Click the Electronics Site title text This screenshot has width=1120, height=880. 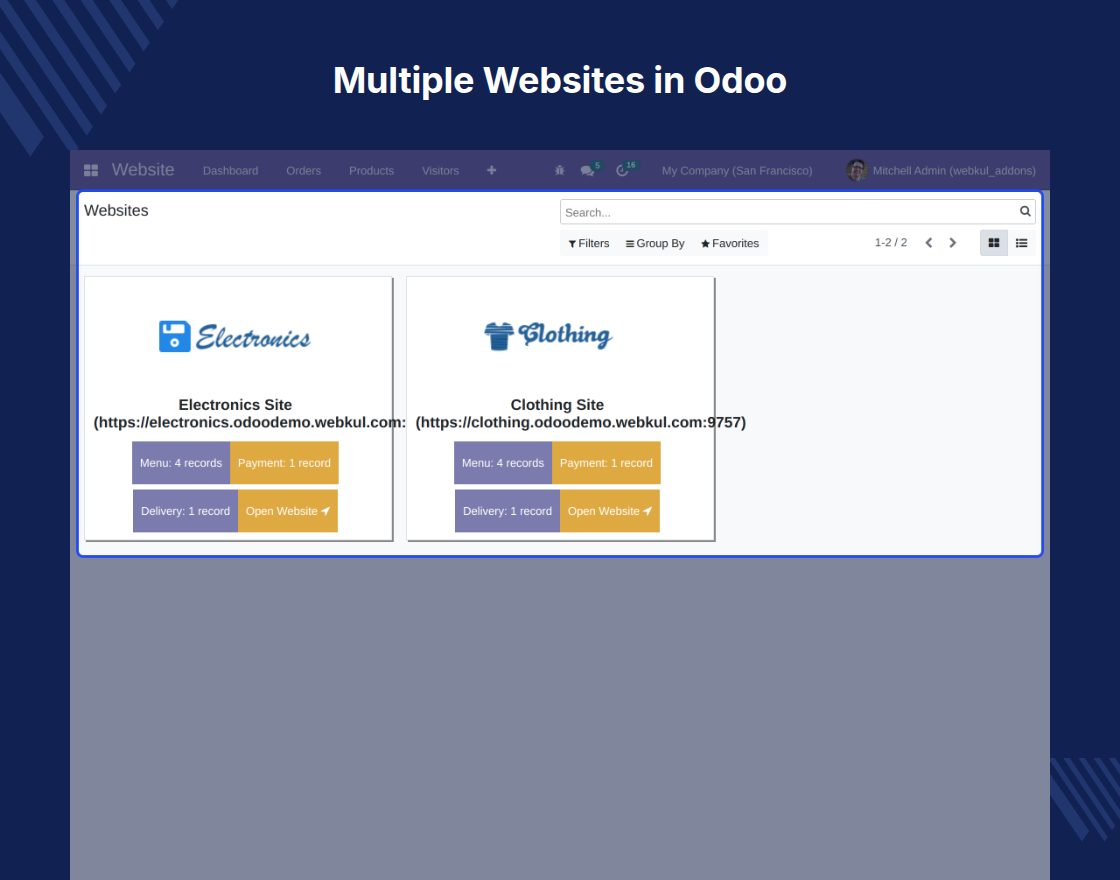tap(235, 405)
